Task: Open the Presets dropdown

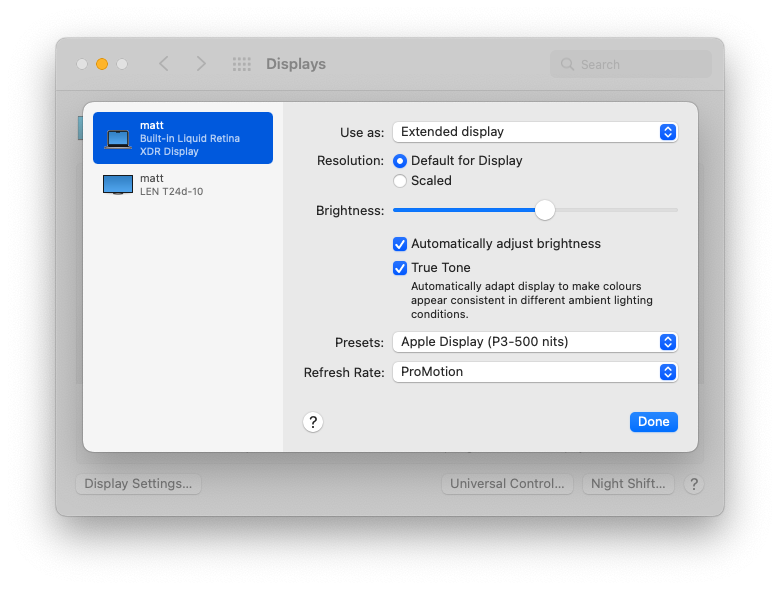Action: pos(535,342)
